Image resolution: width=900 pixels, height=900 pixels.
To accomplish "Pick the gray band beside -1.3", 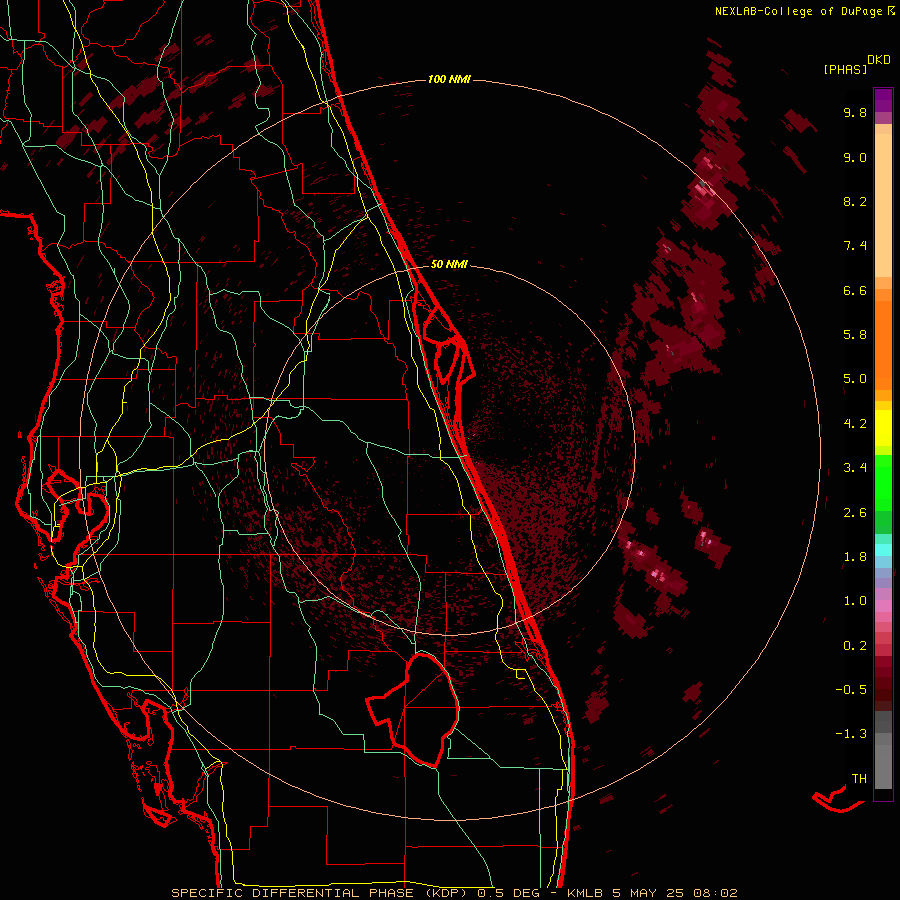I will (x=883, y=738).
